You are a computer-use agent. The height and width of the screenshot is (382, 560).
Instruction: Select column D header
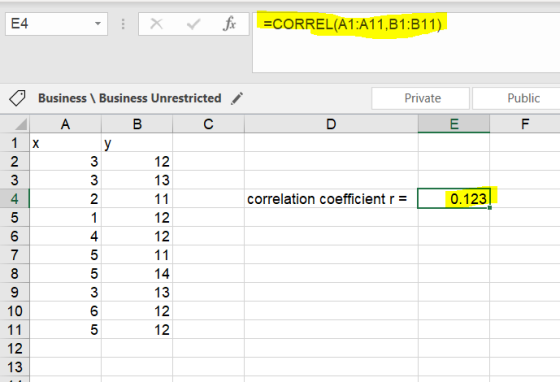tap(331, 124)
